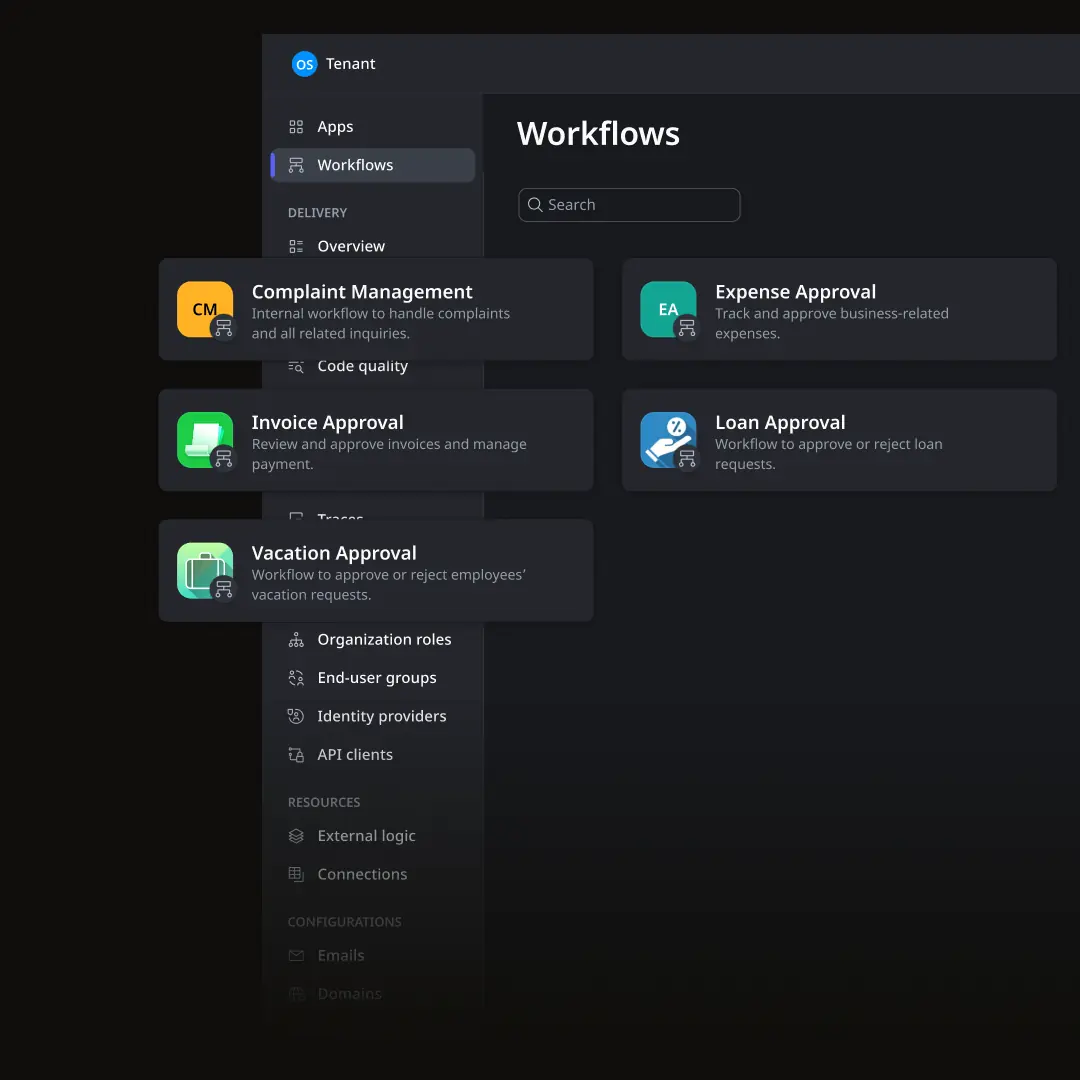Click the Loan Approval hand-coin icon
The width and height of the screenshot is (1080, 1080).
pyautogui.click(x=668, y=440)
